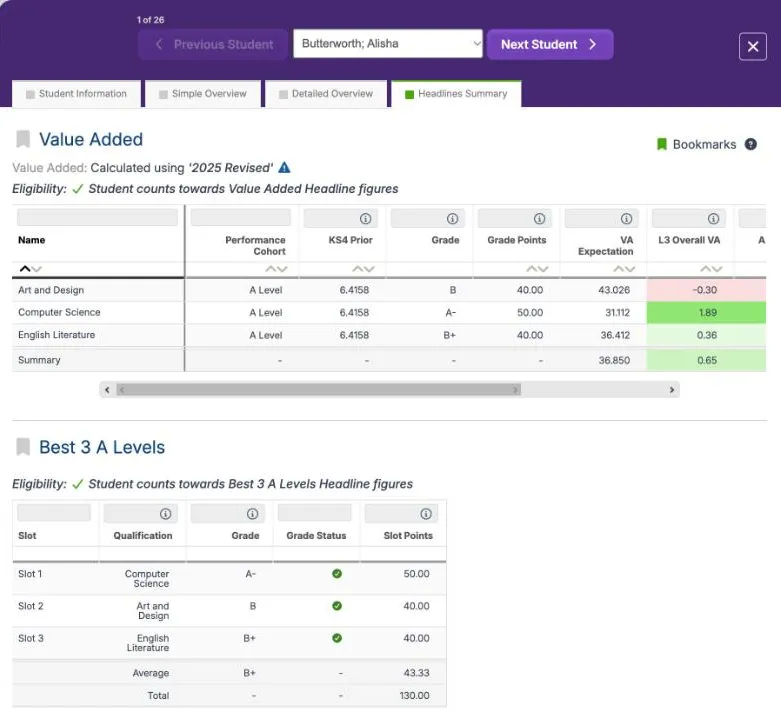
Task: Close the student panel with X
Action: coord(753,47)
